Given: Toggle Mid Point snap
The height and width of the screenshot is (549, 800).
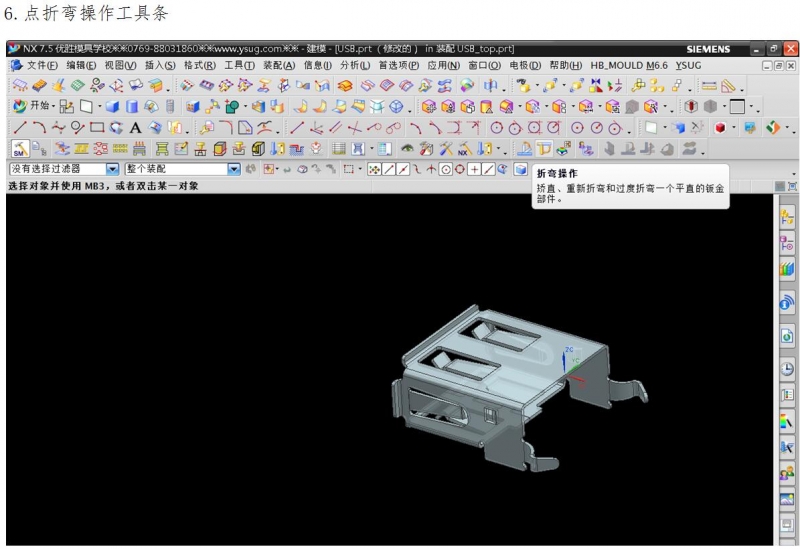Looking at the screenshot, I should (x=403, y=169).
